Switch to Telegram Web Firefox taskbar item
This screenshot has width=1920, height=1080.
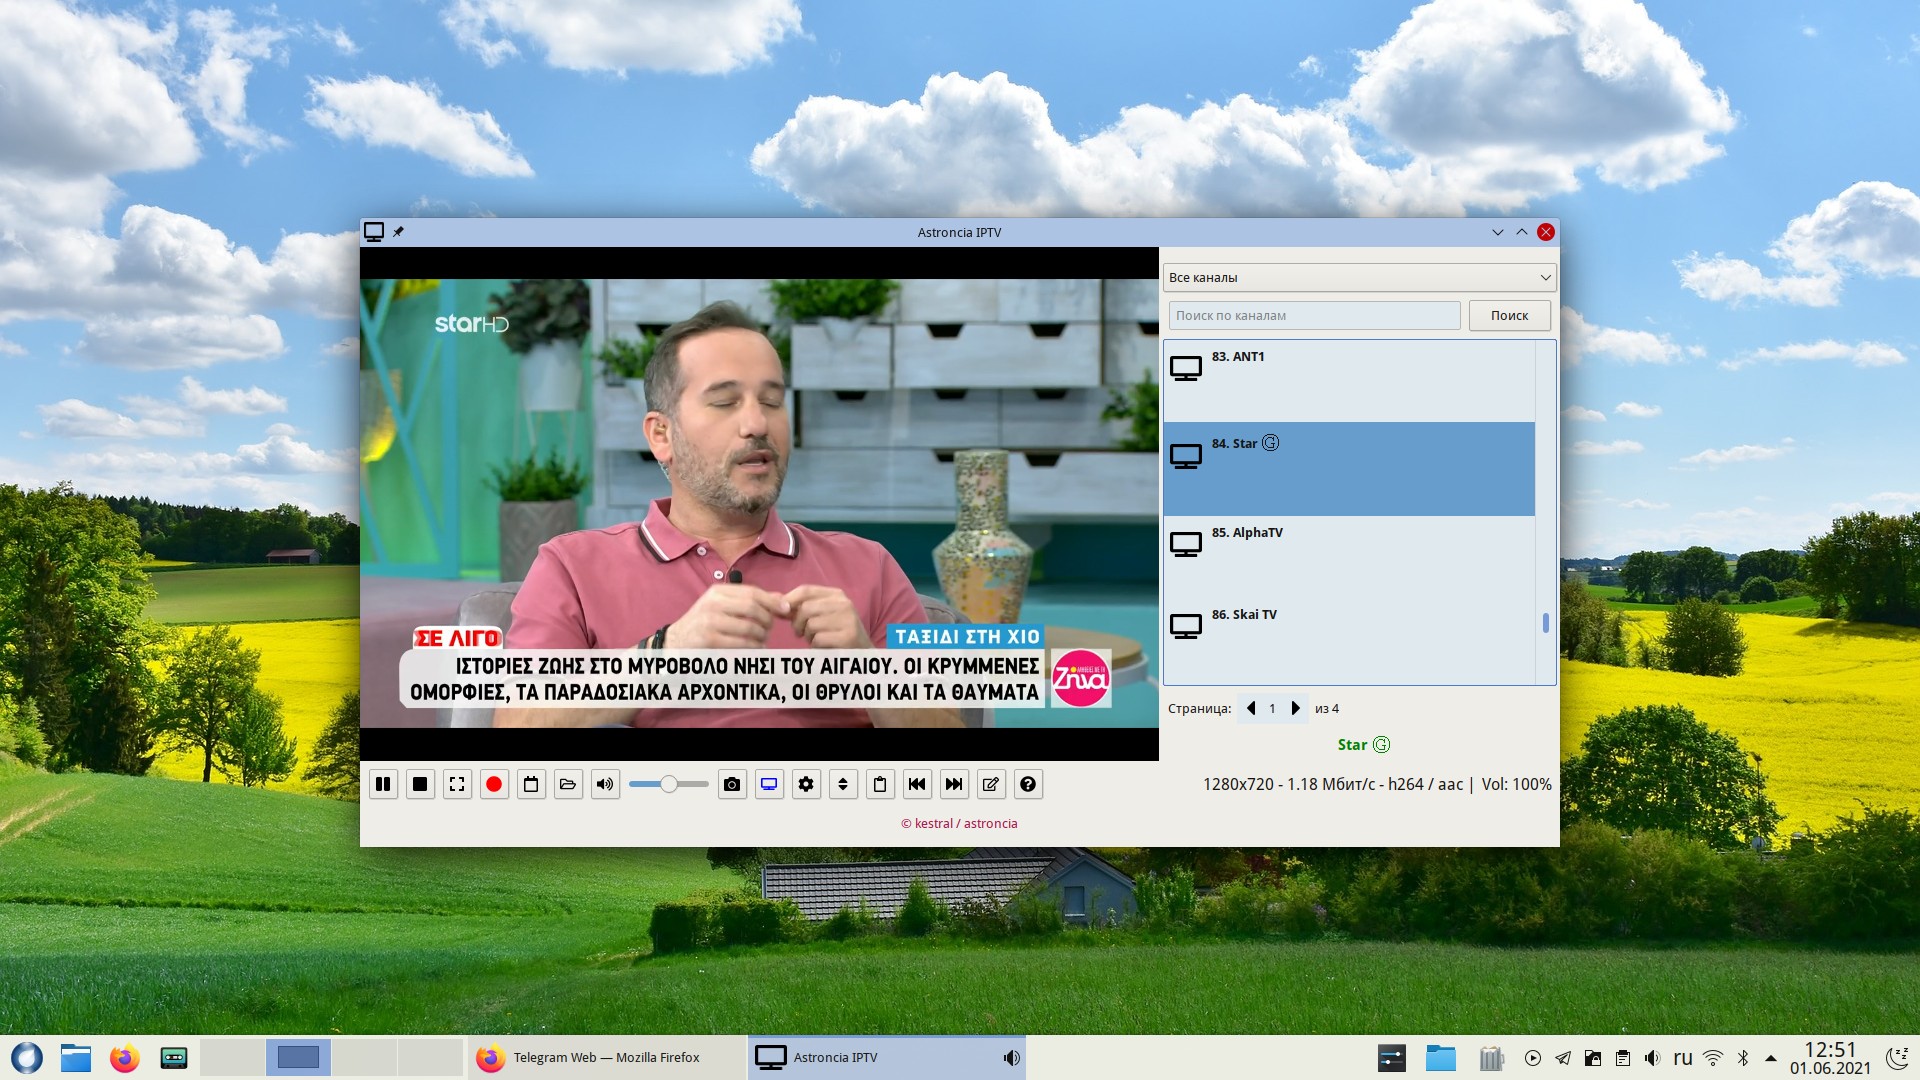tap(606, 1058)
